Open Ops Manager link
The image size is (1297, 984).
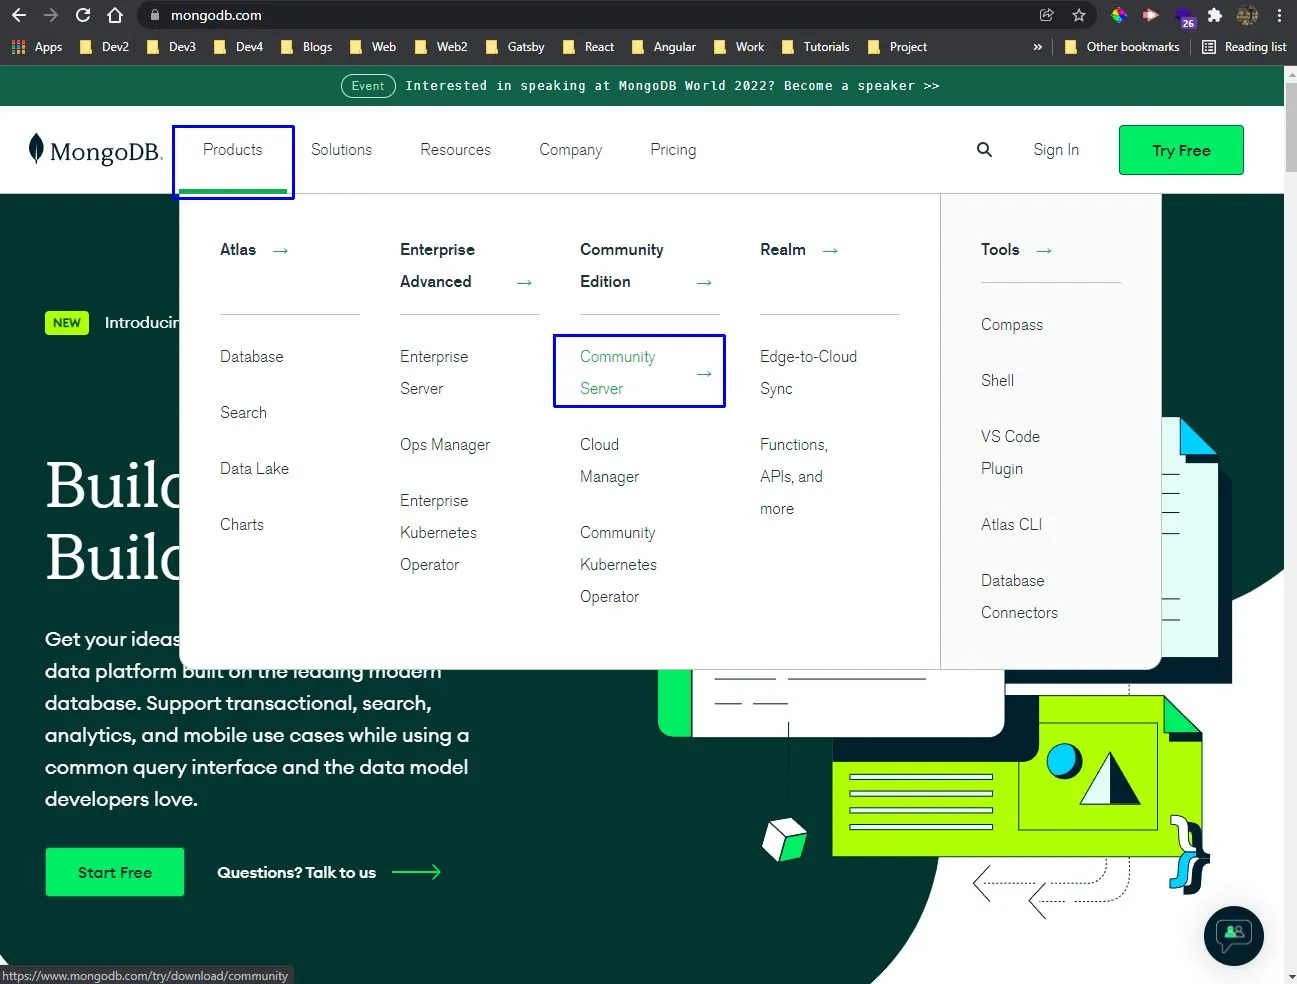445,445
